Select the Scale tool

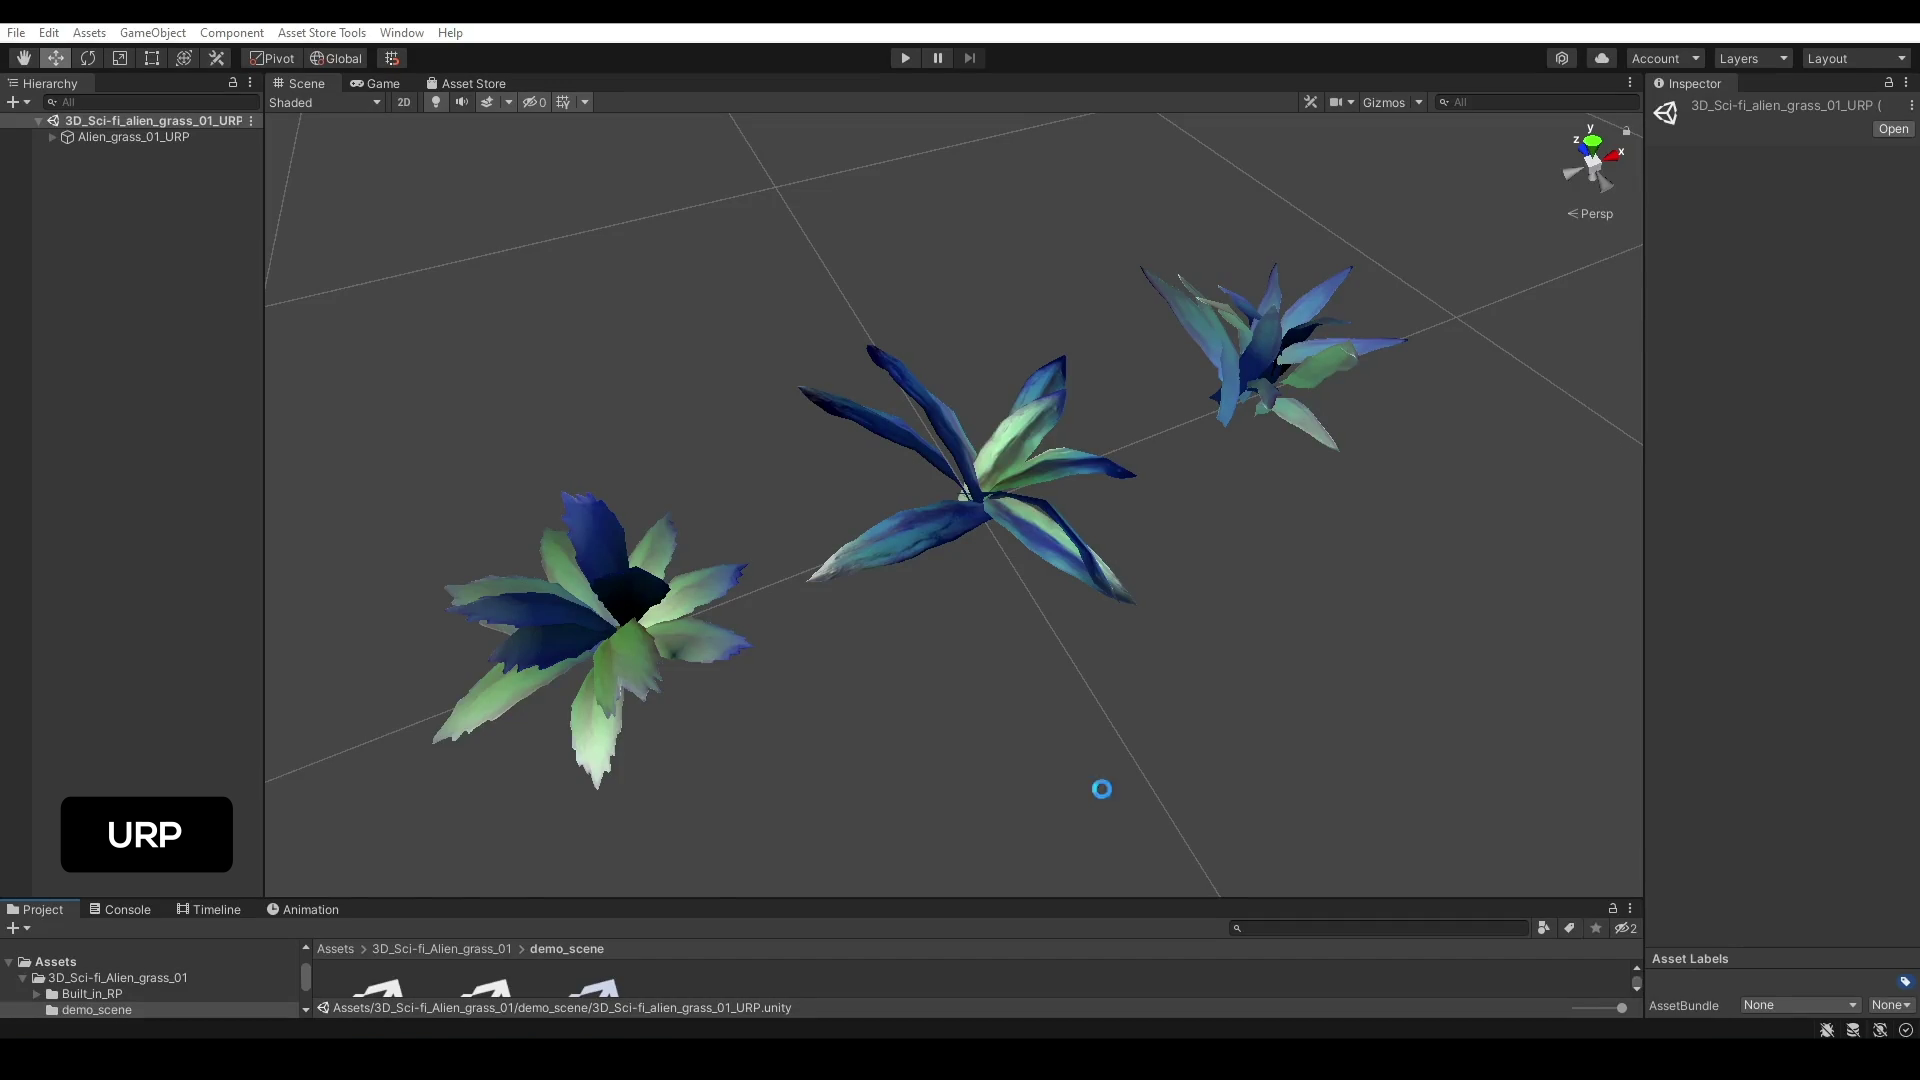120,58
